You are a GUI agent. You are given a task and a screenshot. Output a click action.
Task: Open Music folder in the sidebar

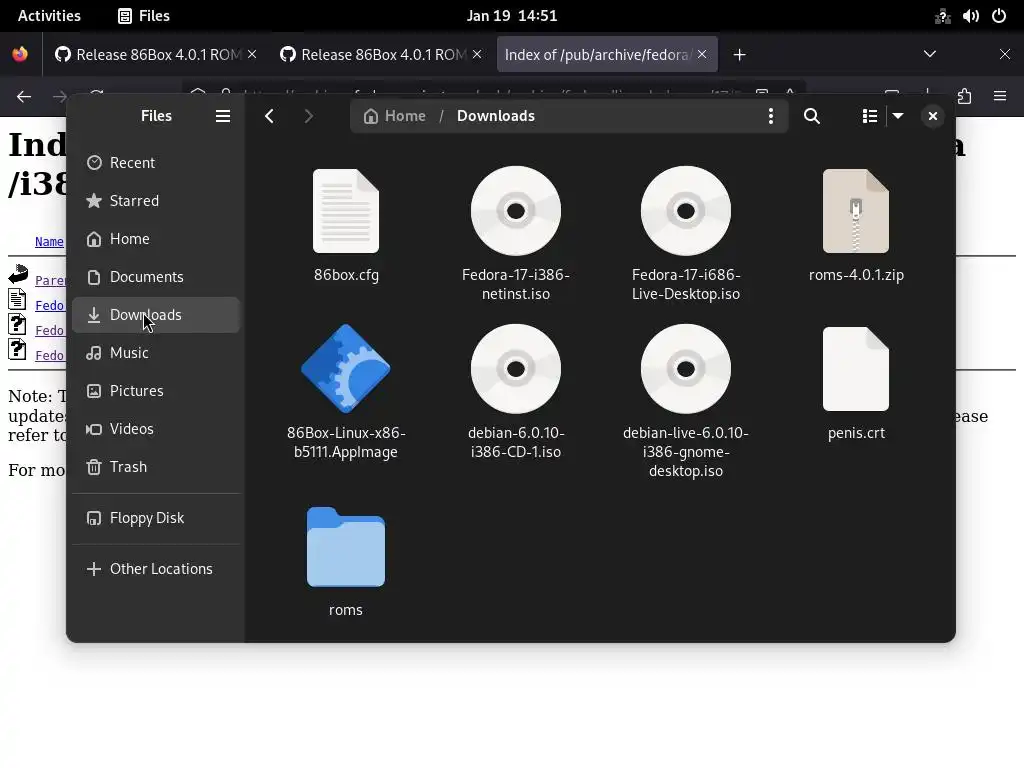point(156,353)
